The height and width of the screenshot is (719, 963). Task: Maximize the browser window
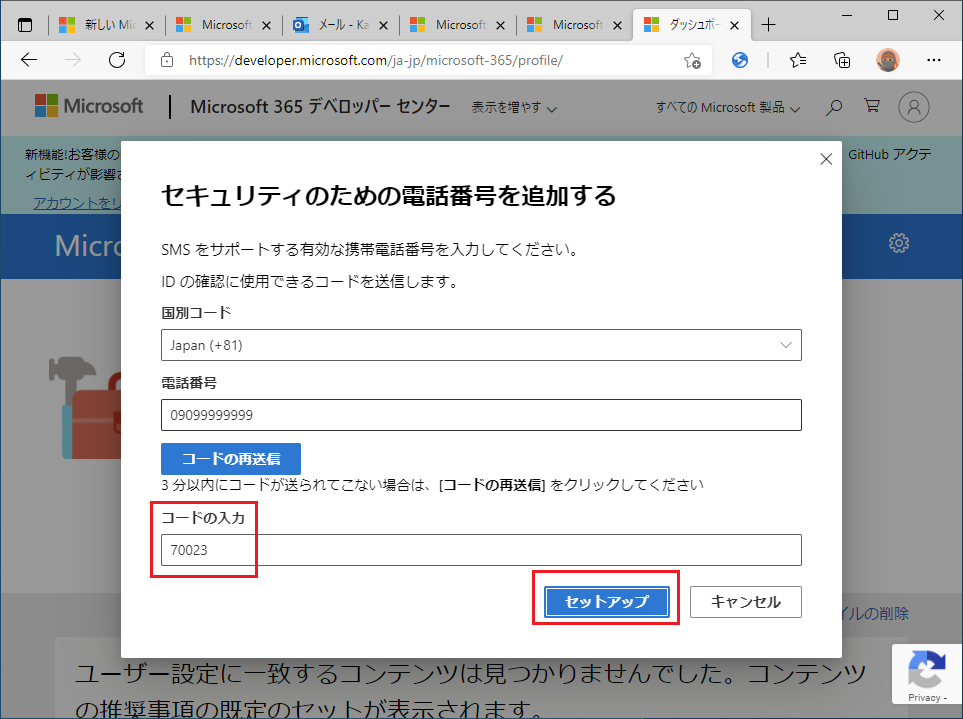(x=893, y=15)
